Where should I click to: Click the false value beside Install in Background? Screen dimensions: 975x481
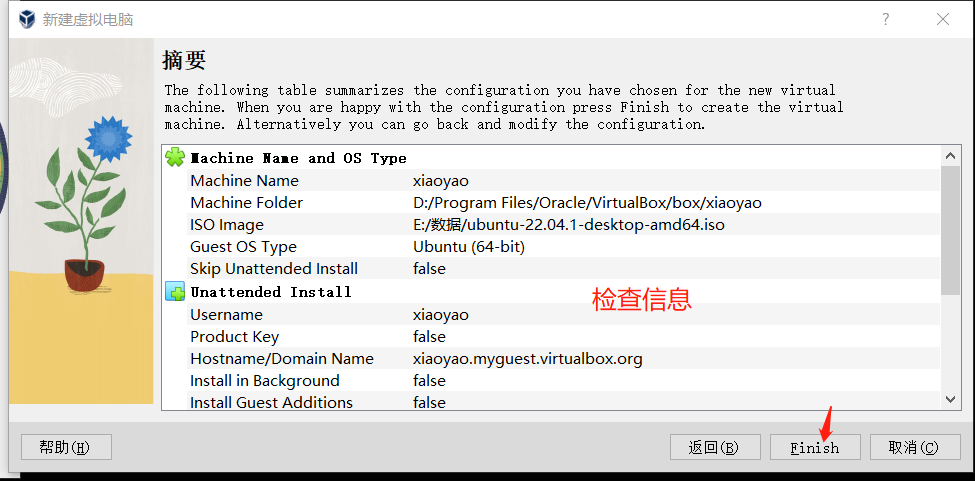point(429,381)
